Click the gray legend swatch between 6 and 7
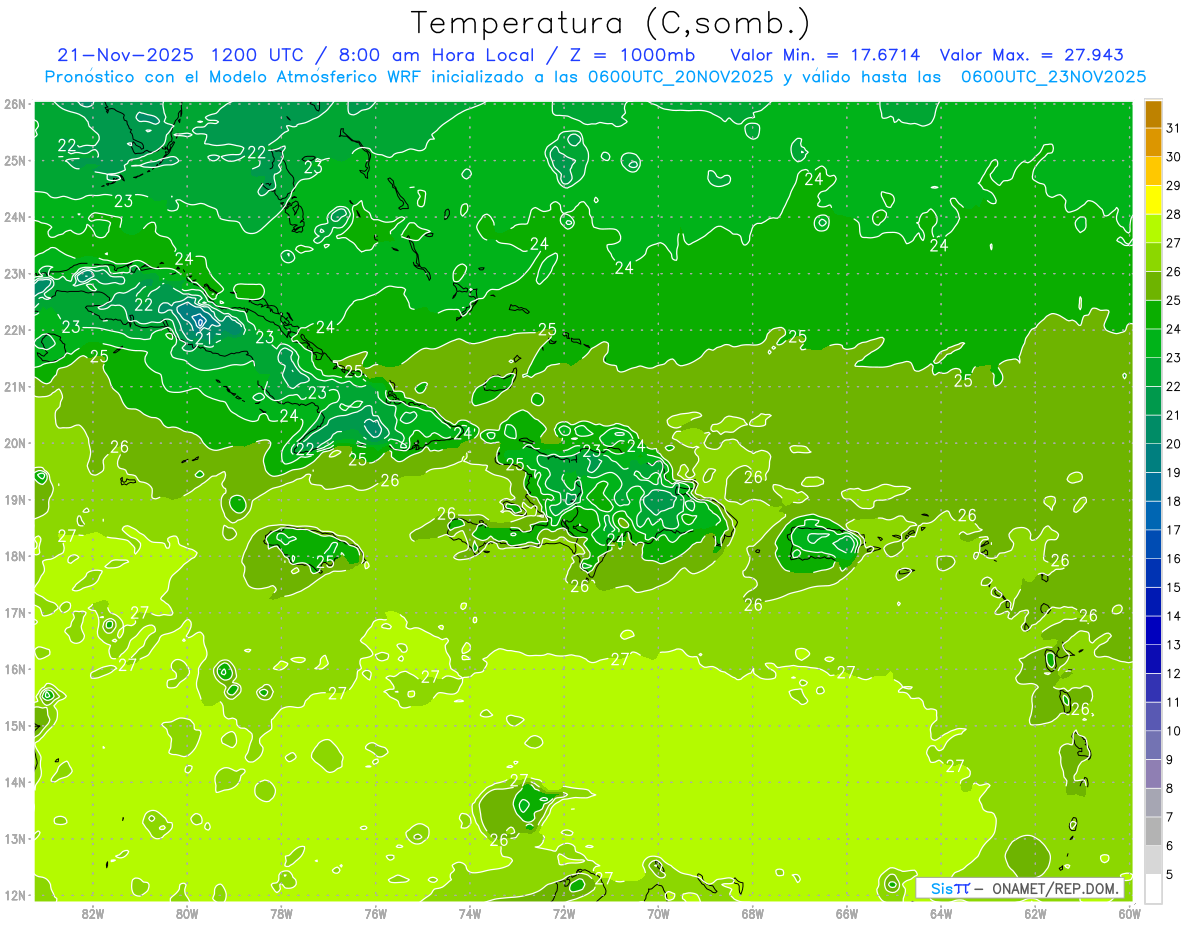1200x927 pixels. click(1153, 832)
